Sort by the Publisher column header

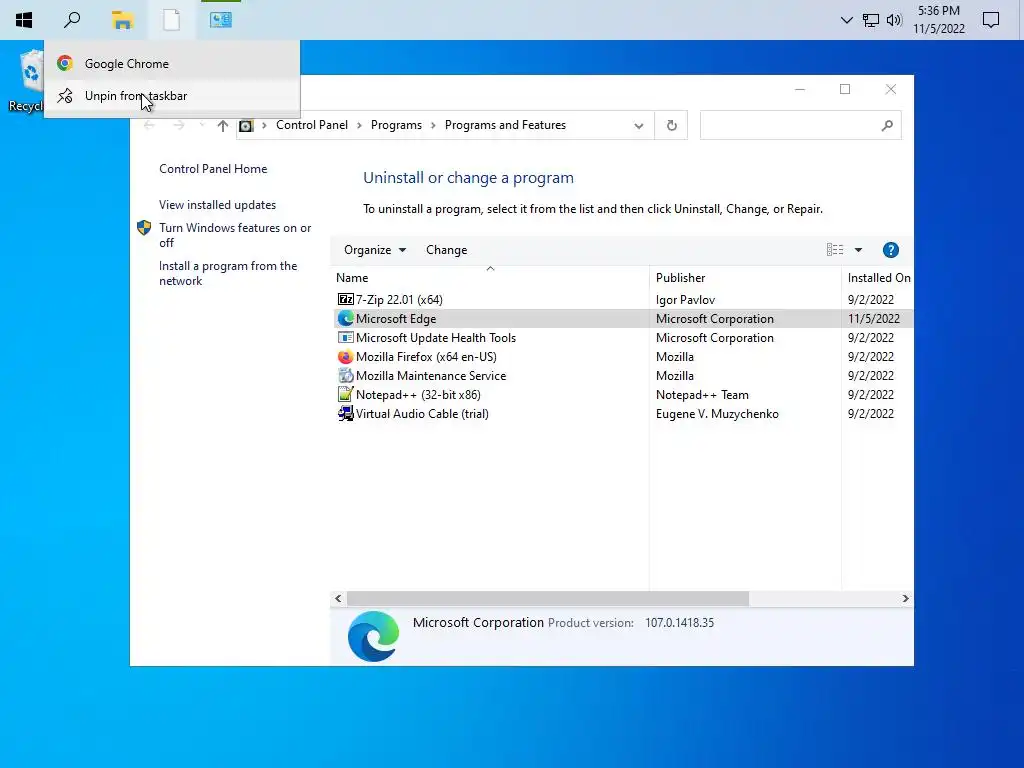tap(745, 278)
